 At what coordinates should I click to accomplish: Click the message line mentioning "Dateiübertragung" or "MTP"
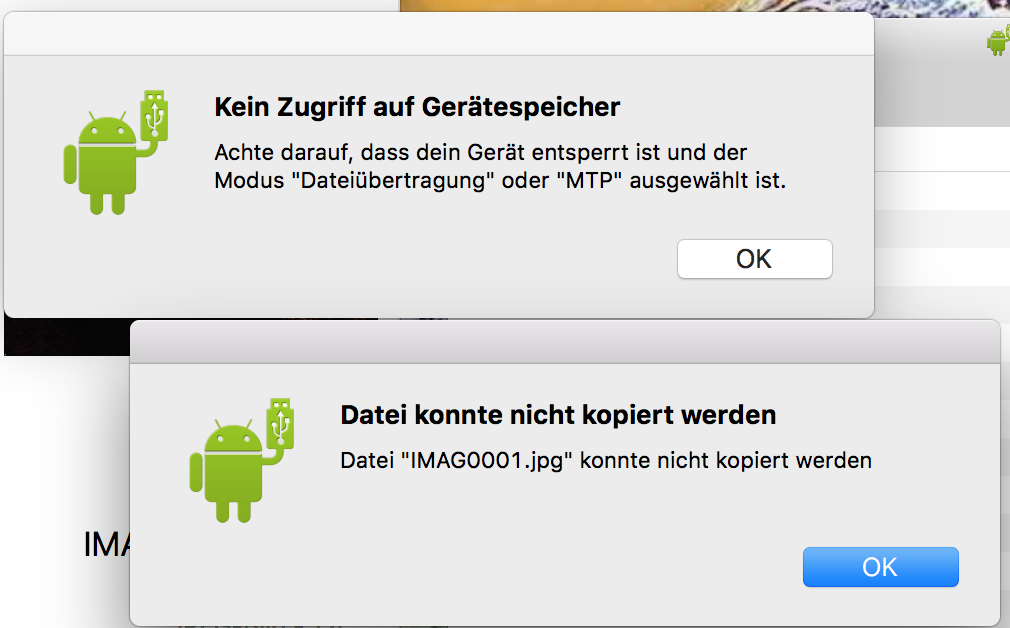click(x=500, y=180)
